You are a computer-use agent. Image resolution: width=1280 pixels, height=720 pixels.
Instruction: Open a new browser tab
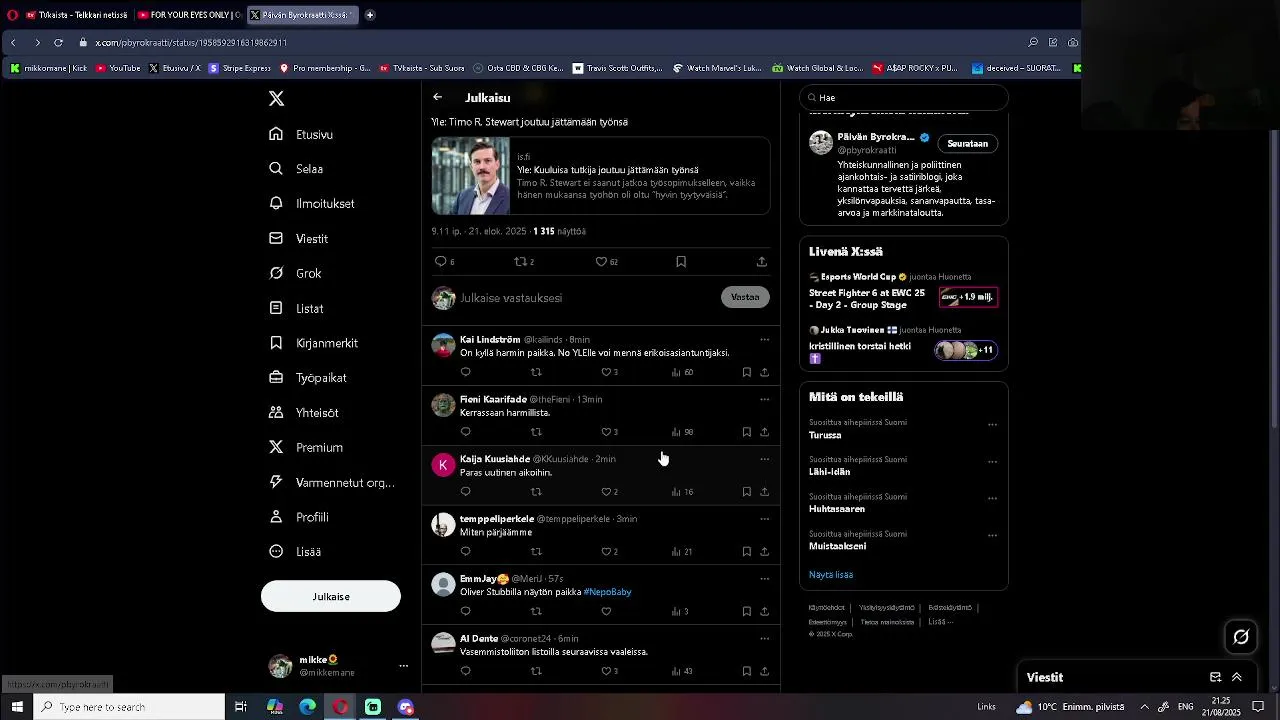(x=370, y=15)
